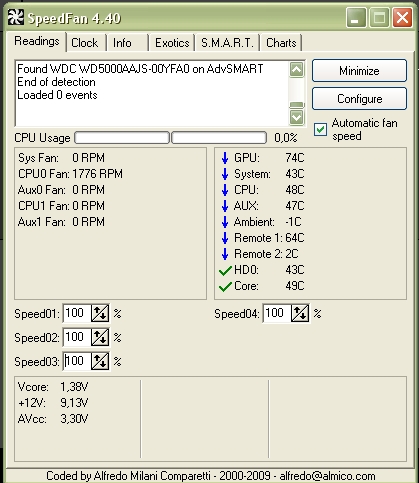Click the blue arrow next to Ambient
Viewport: 419px width, 483px height.
tap(225, 222)
